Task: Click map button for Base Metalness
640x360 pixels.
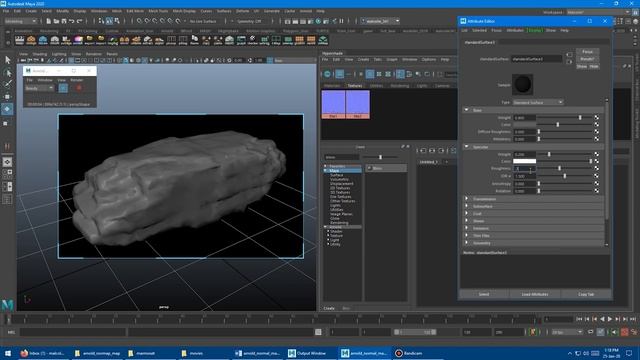Action: [596, 139]
